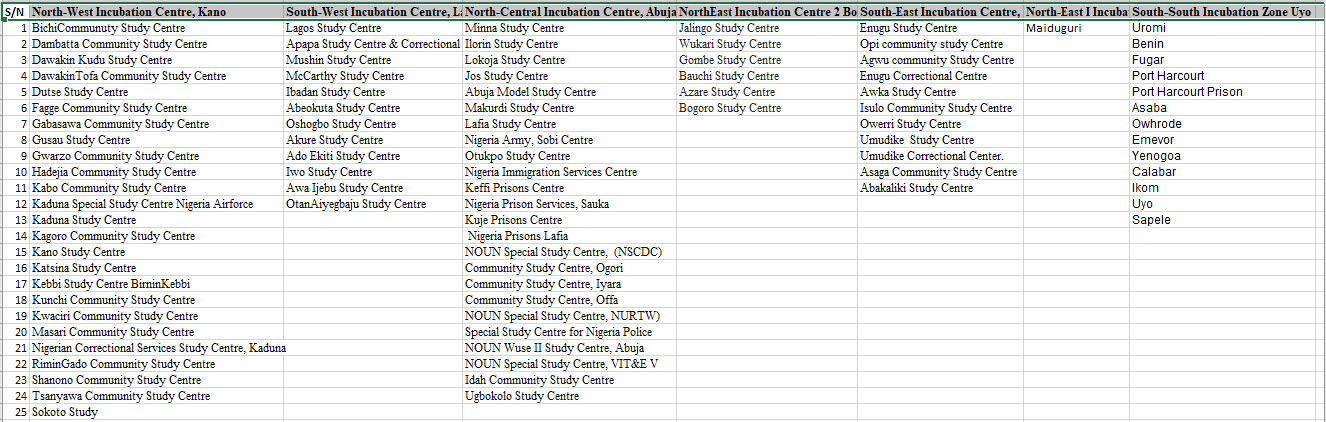Select 'Kebbi Study Centre BirninKebbi' cell
Screen dimensions: 1326x422
156,284
